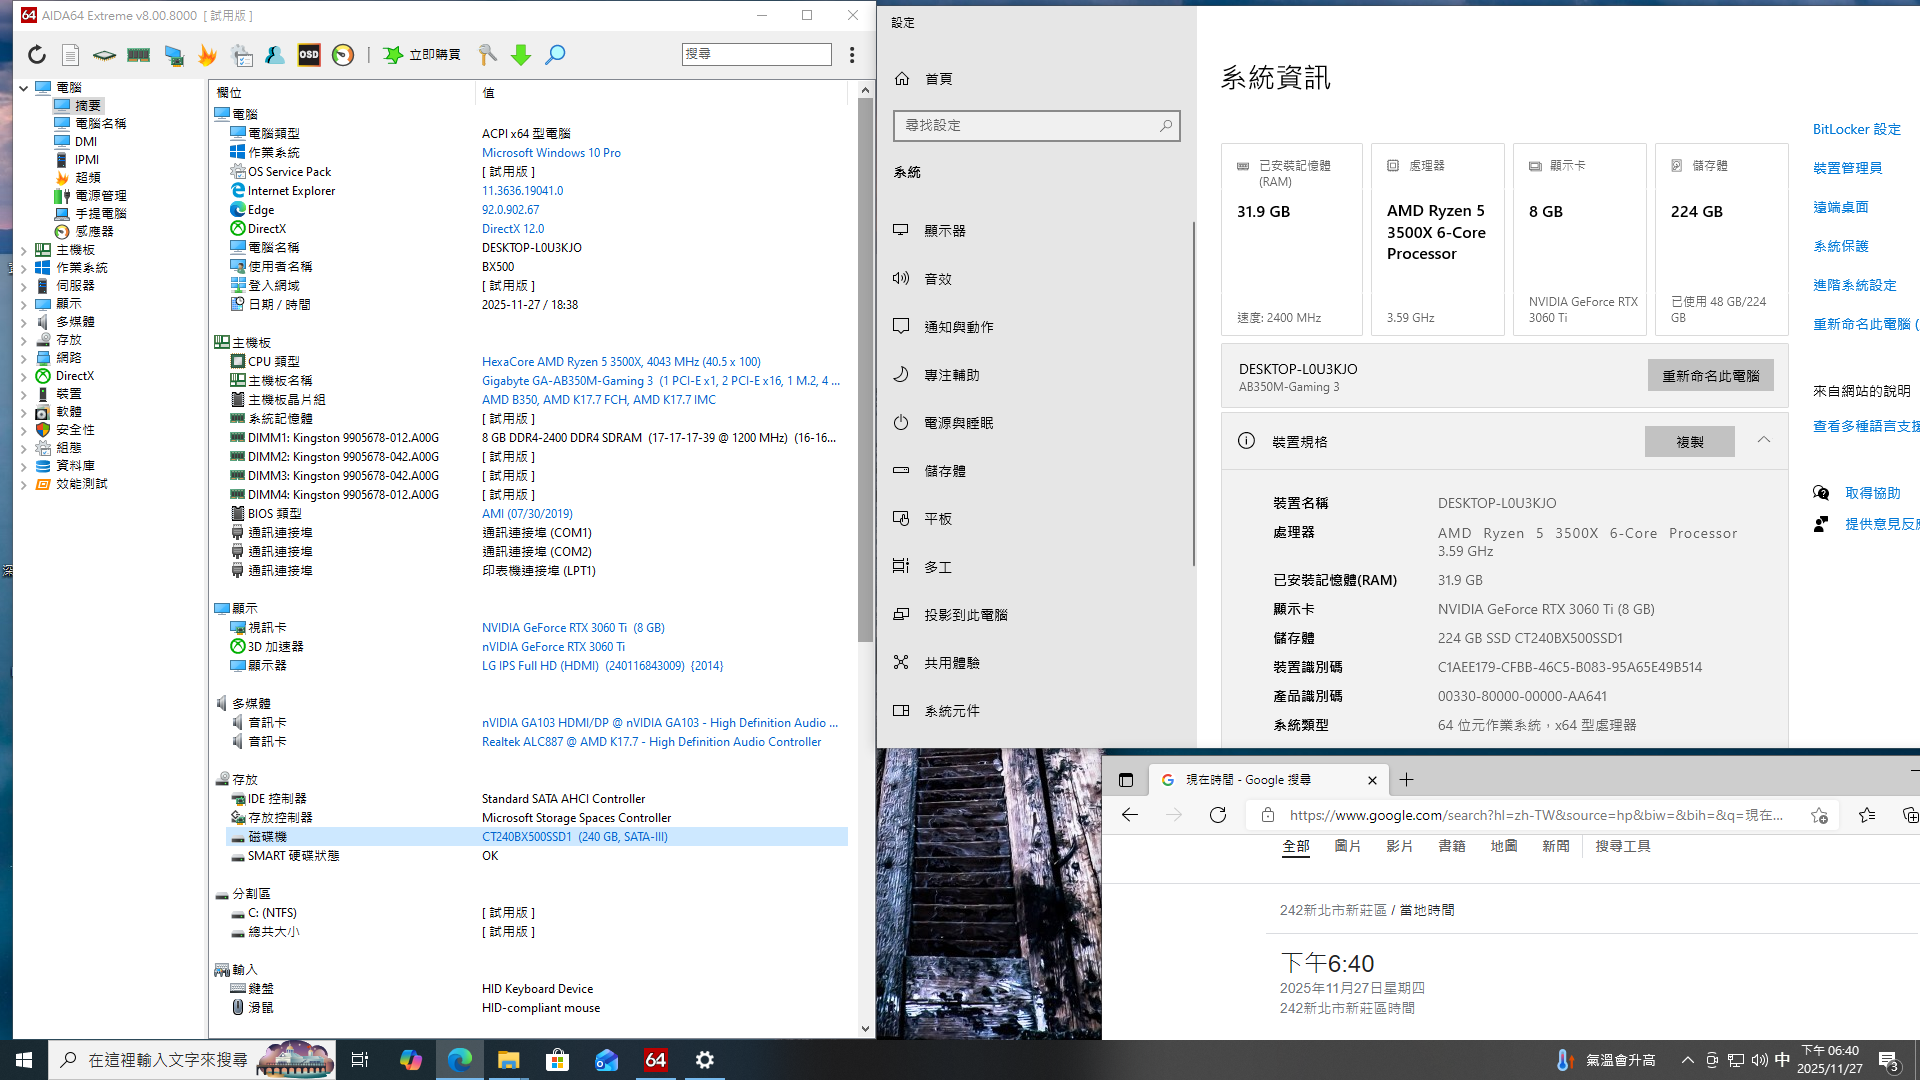
Task: Click the AIDA64 refresh icon
Action: [37, 55]
